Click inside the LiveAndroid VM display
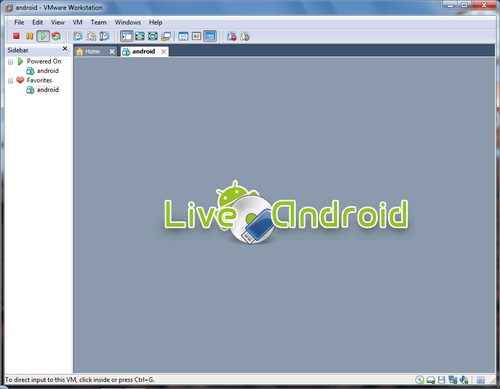Viewport: 500px width, 389px height. coord(284,215)
